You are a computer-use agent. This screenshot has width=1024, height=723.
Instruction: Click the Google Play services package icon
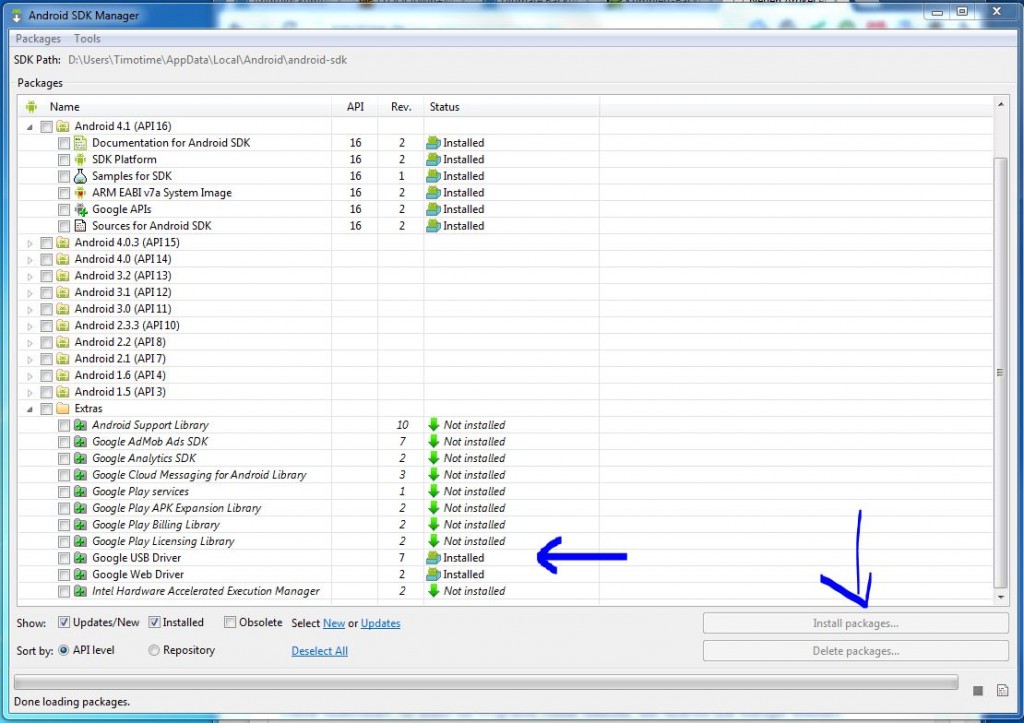point(80,491)
